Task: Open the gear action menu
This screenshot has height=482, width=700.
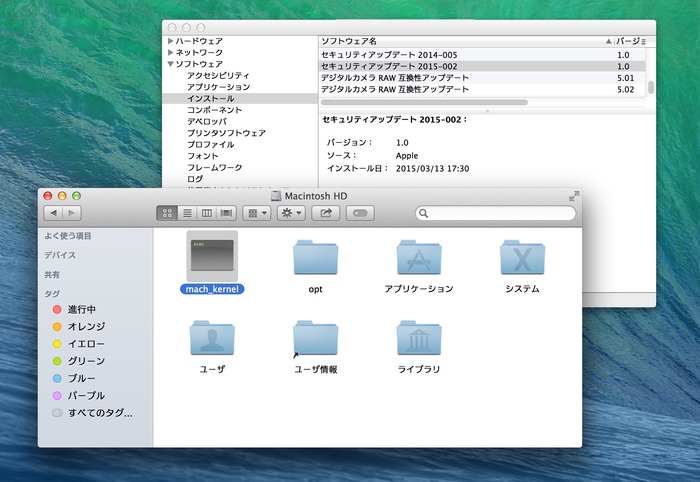Action: click(291, 213)
